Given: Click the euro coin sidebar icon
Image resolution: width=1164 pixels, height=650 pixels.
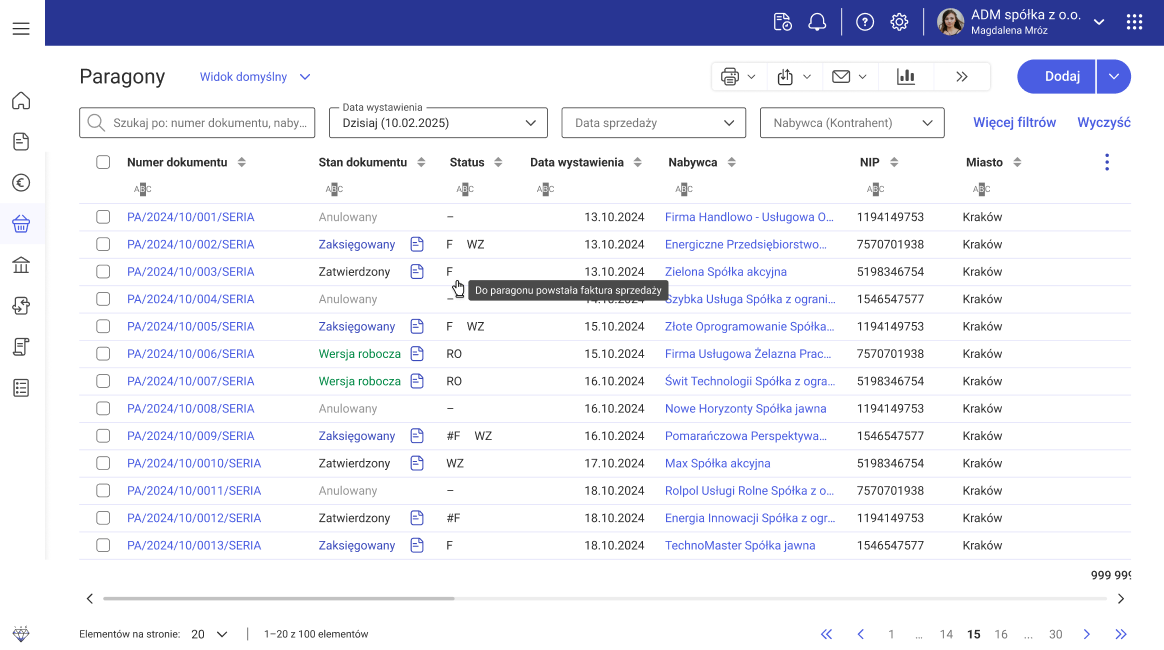Looking at the screenshot, I should coord(21,183).
